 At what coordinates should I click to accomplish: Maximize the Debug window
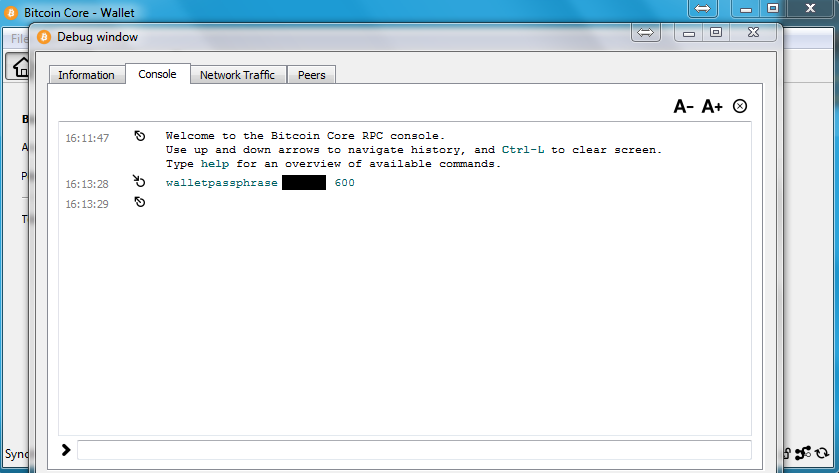coord(716,33)
